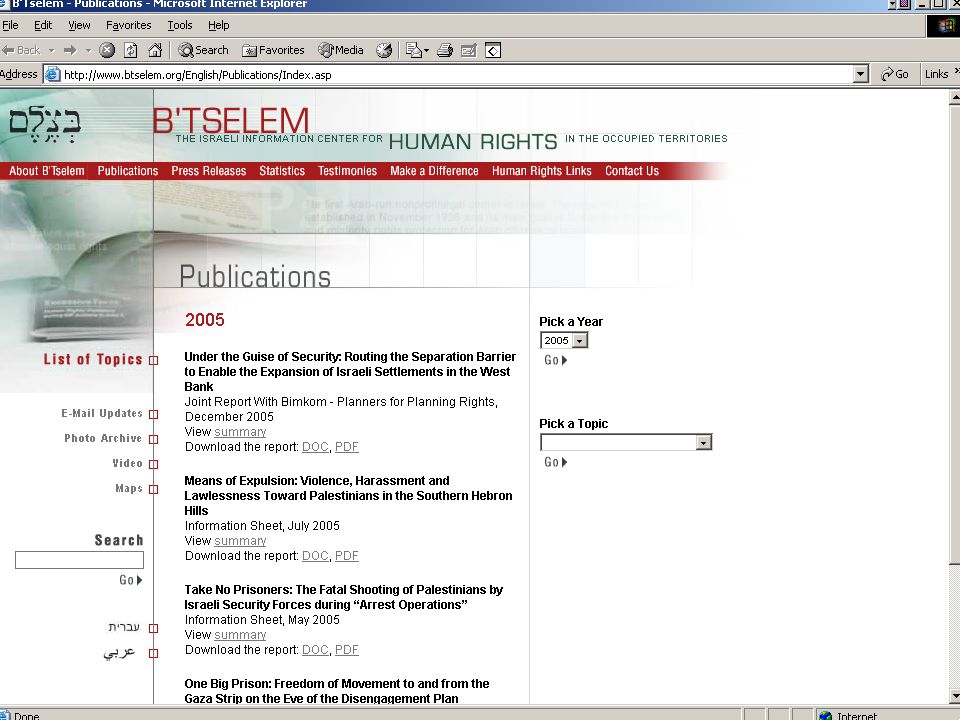This screenshot has height=720, width=960.
Task: Click Go under the Pick a Year dropdown
Action: [555, 360]
